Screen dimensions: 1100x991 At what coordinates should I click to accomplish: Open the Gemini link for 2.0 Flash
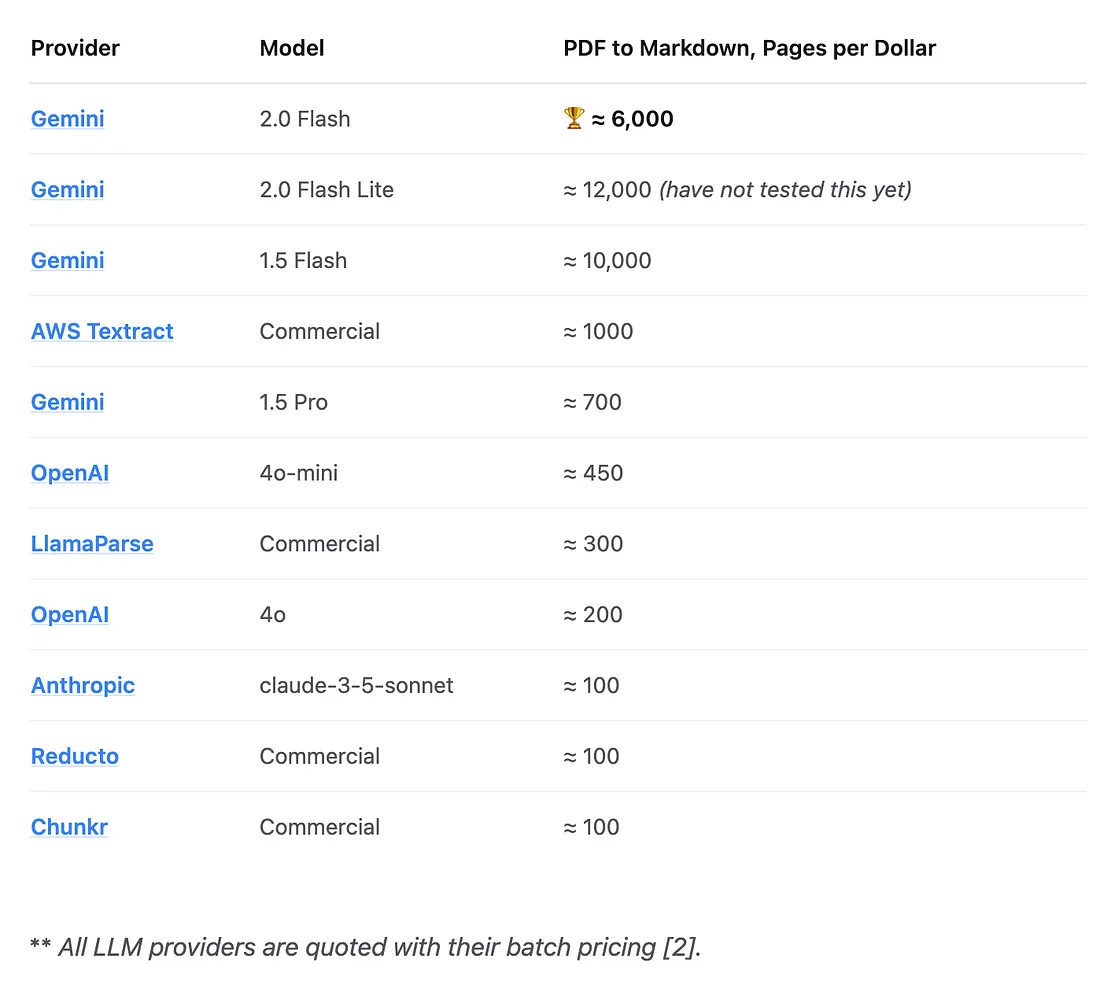point(67,119)
